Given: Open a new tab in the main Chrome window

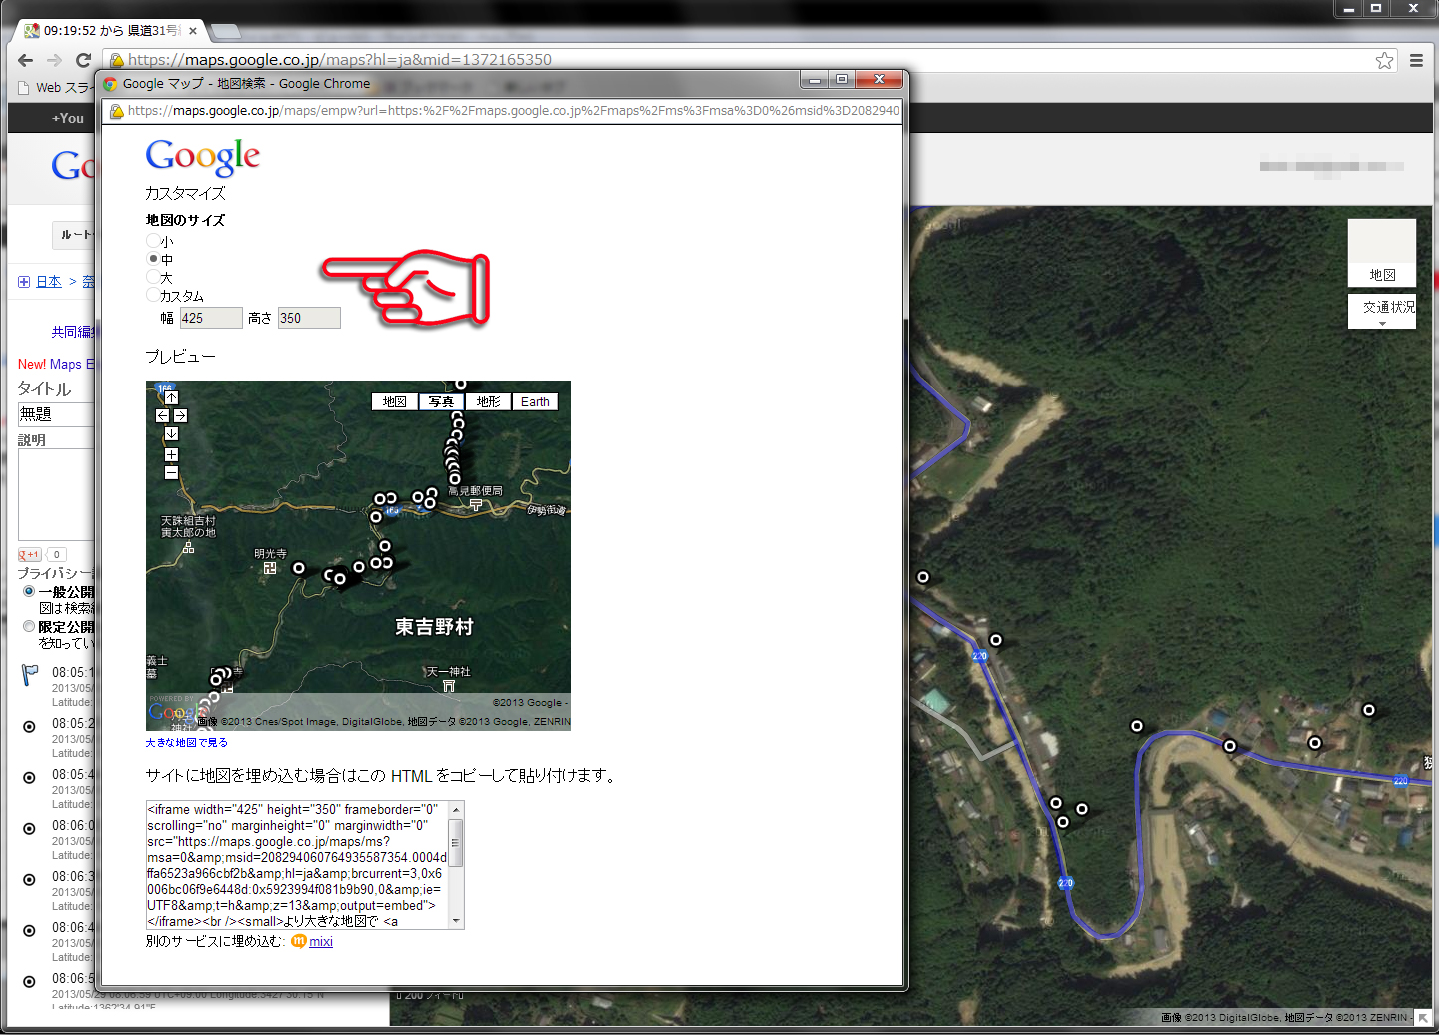Looking at the screenshot, I should point(226,31).
